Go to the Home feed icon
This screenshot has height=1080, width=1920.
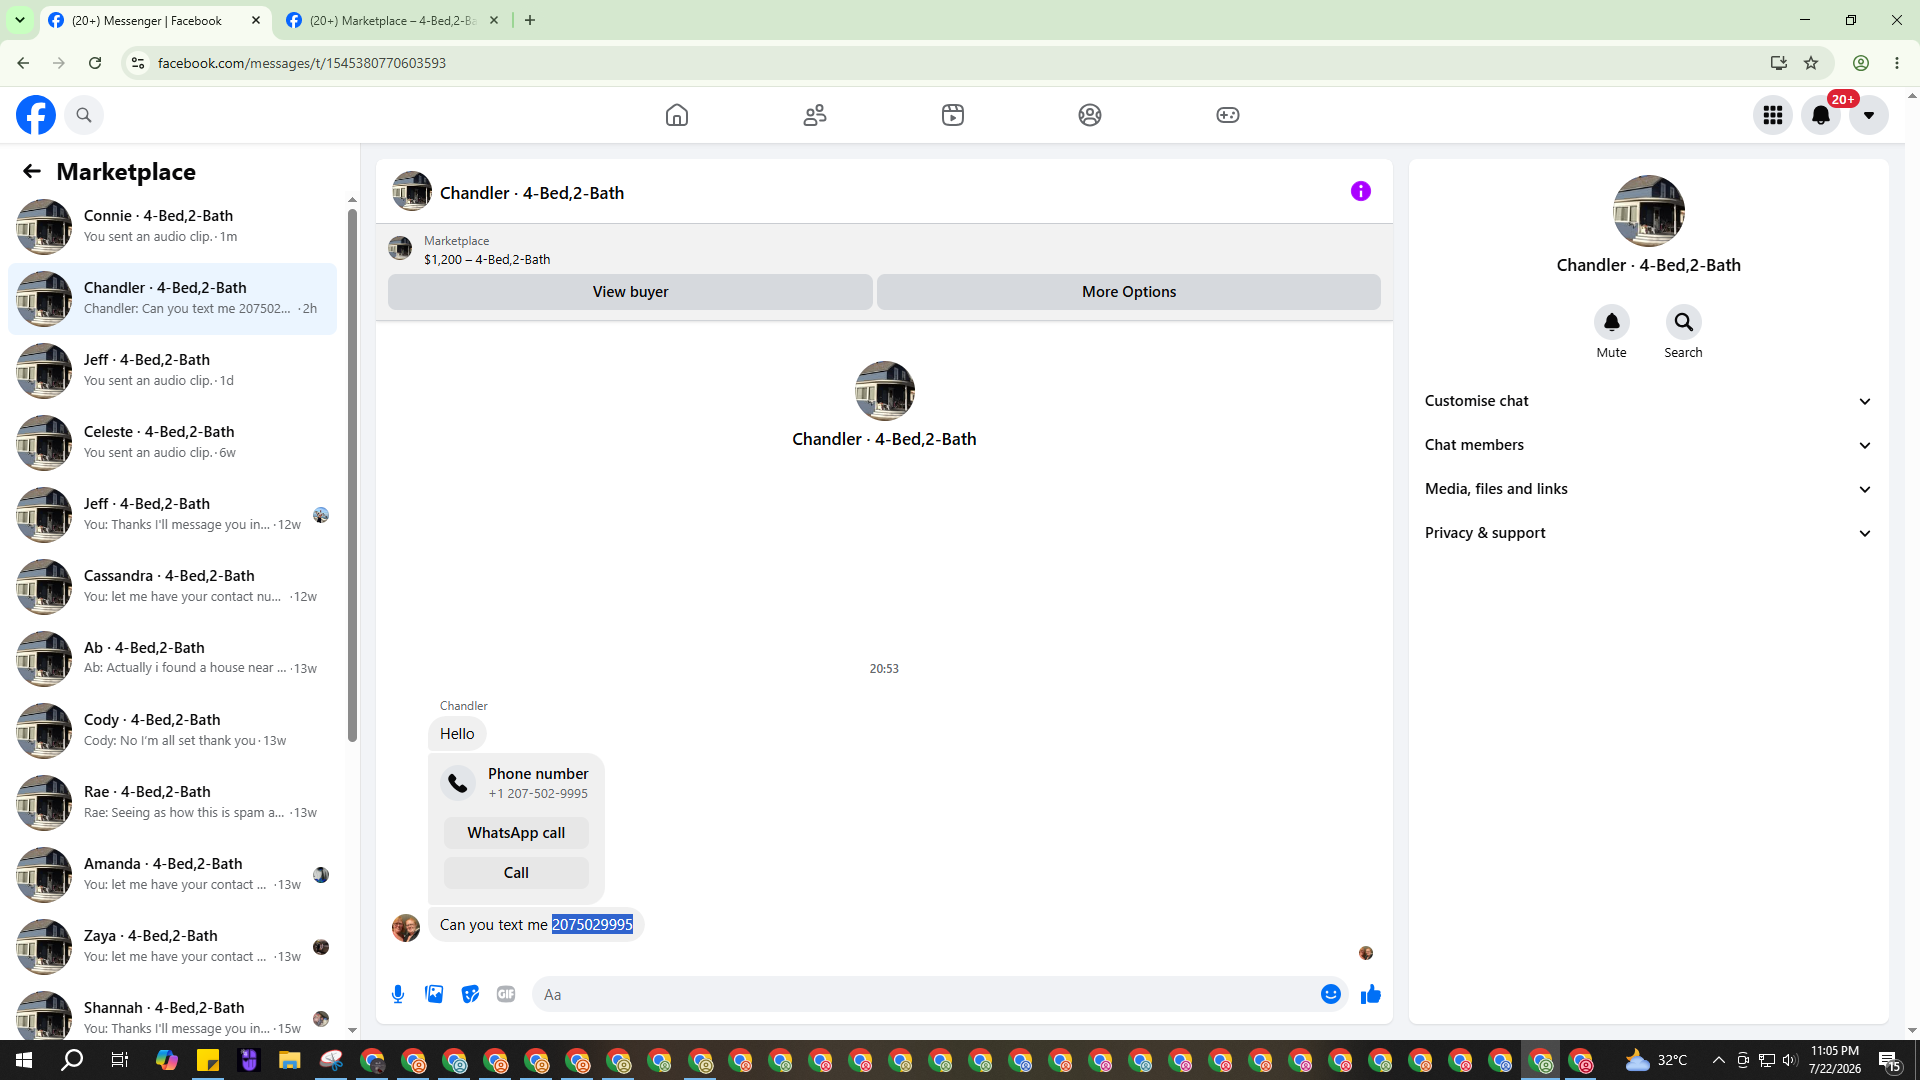click(x=677, y=115)
